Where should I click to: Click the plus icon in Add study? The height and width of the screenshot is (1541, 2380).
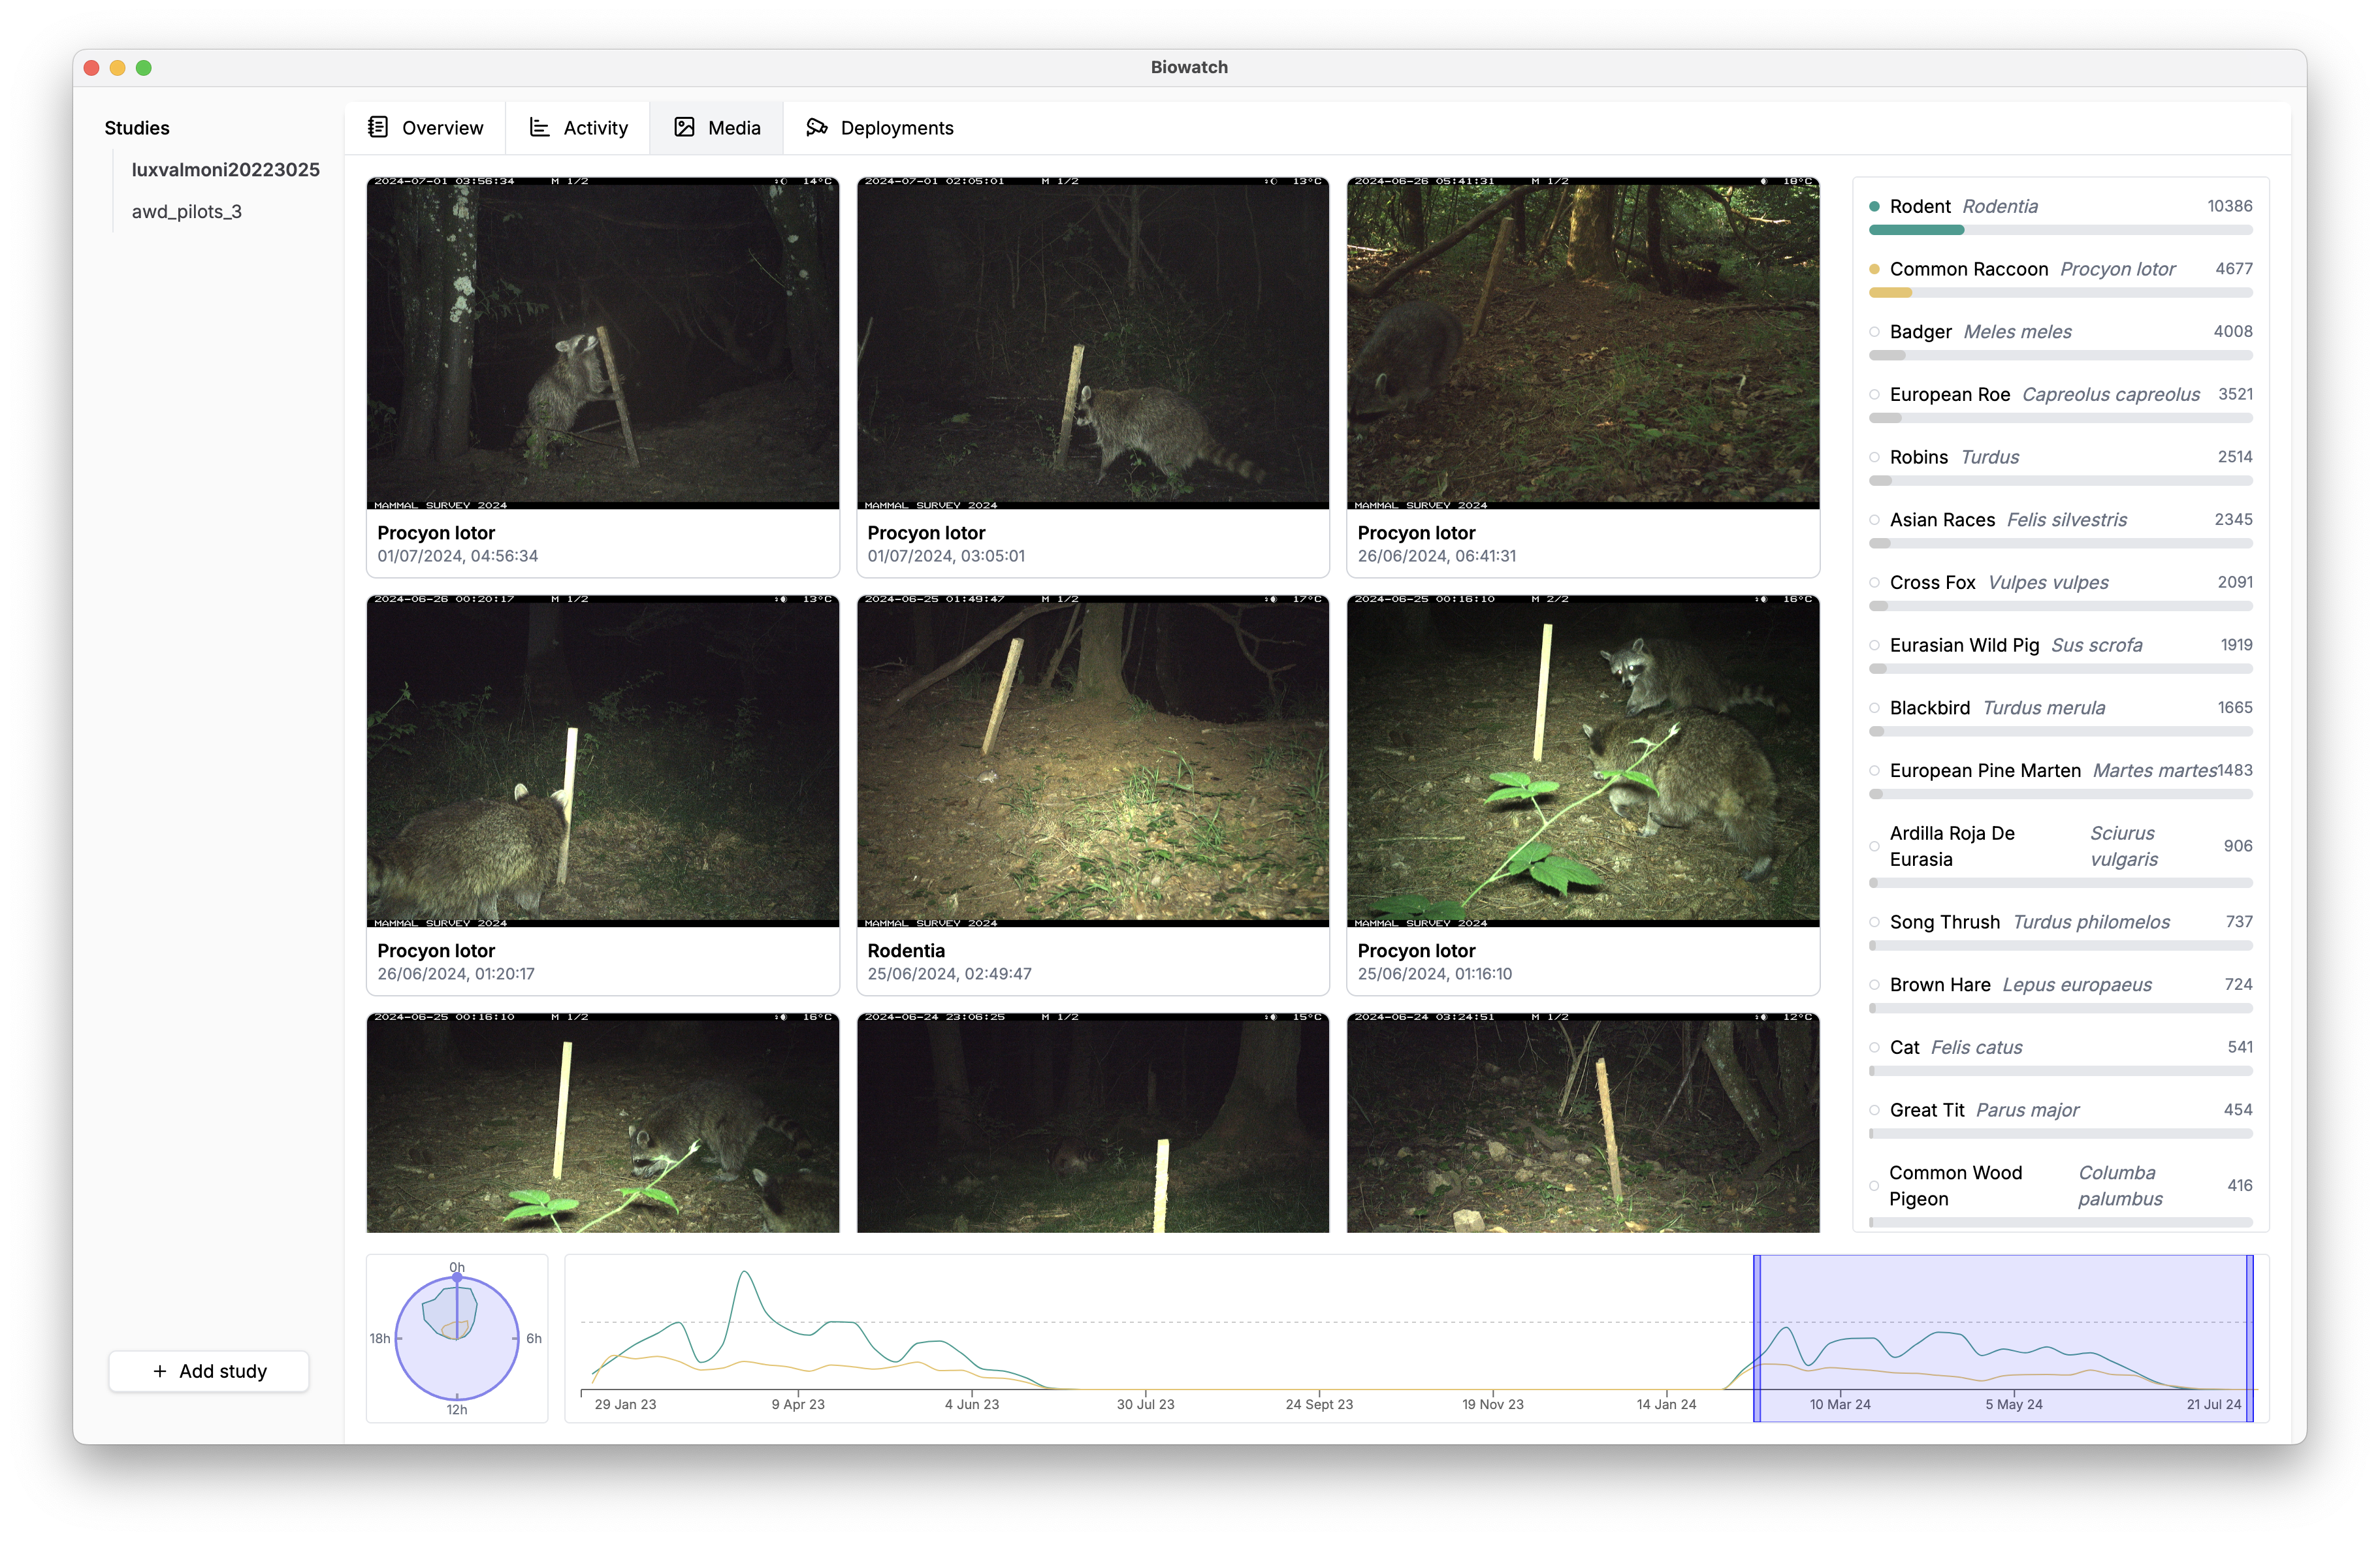click(x=160, y=1371)
